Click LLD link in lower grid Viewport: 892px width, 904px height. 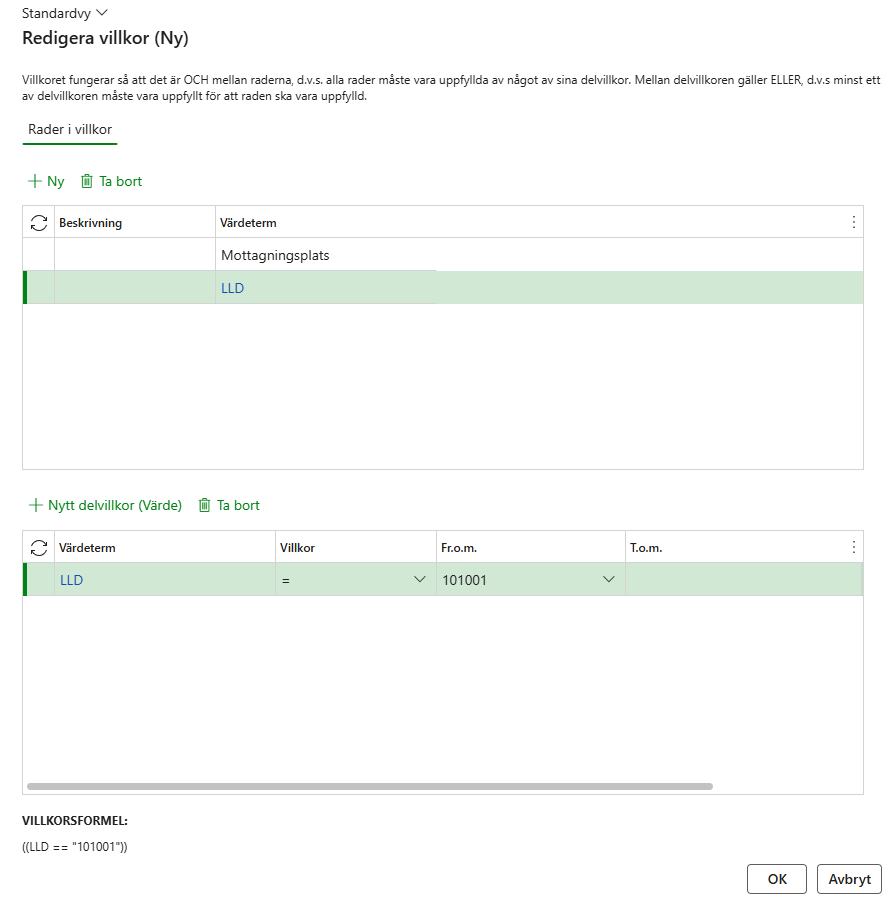72,580
